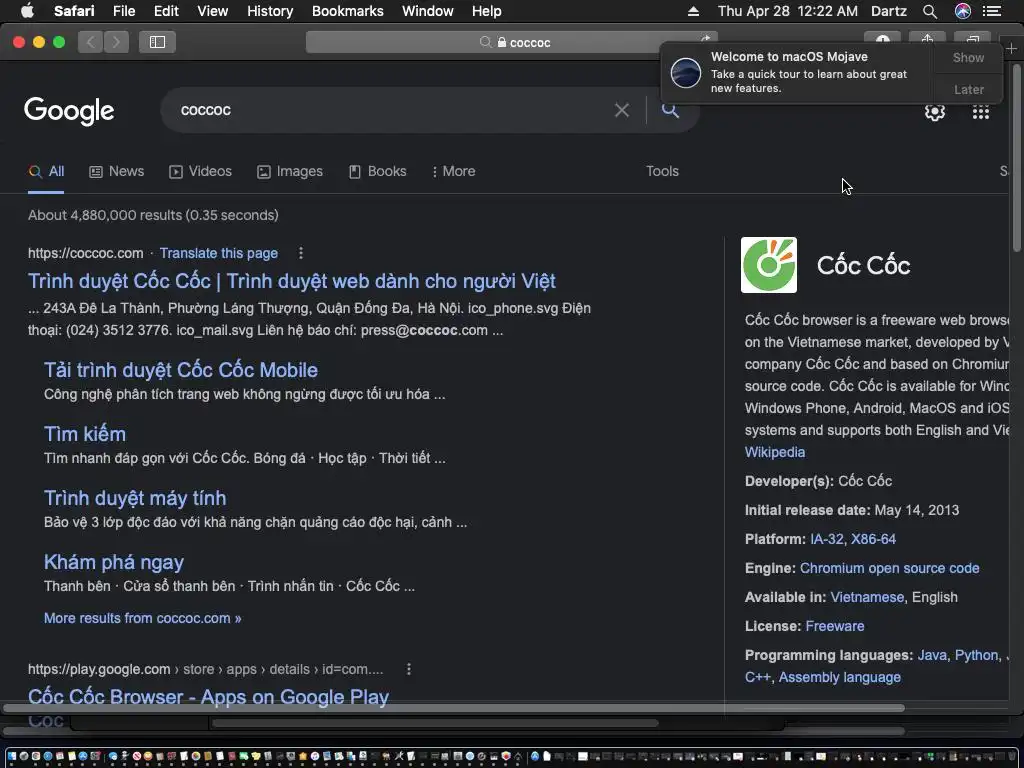The image size is (1024, 768).
Task: Open the Bookmarks menu
Action: 347,11
